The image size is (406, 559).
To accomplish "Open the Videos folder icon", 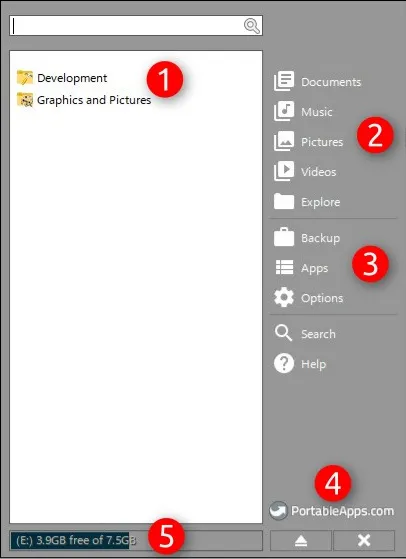I will coord(284,171).
